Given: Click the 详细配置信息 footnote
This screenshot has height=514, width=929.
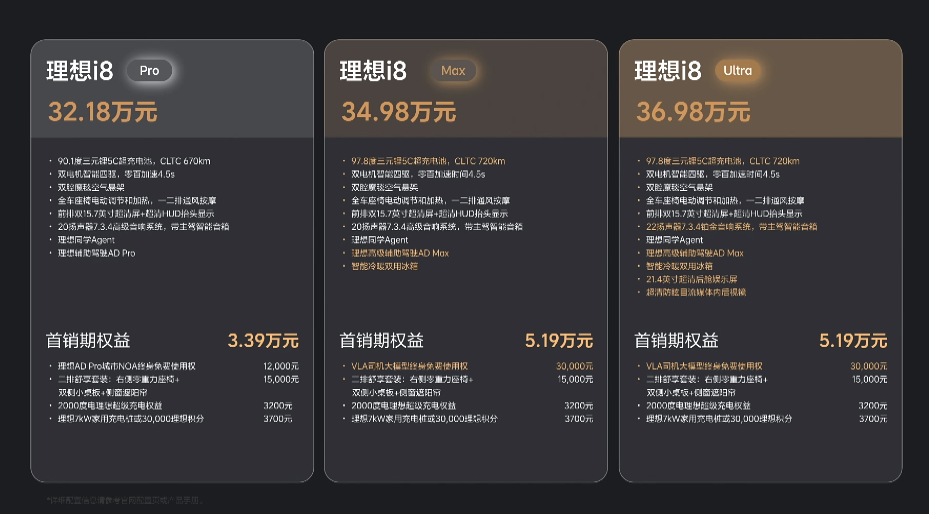Looking at the screenshot, I should [x=125, y=500].
